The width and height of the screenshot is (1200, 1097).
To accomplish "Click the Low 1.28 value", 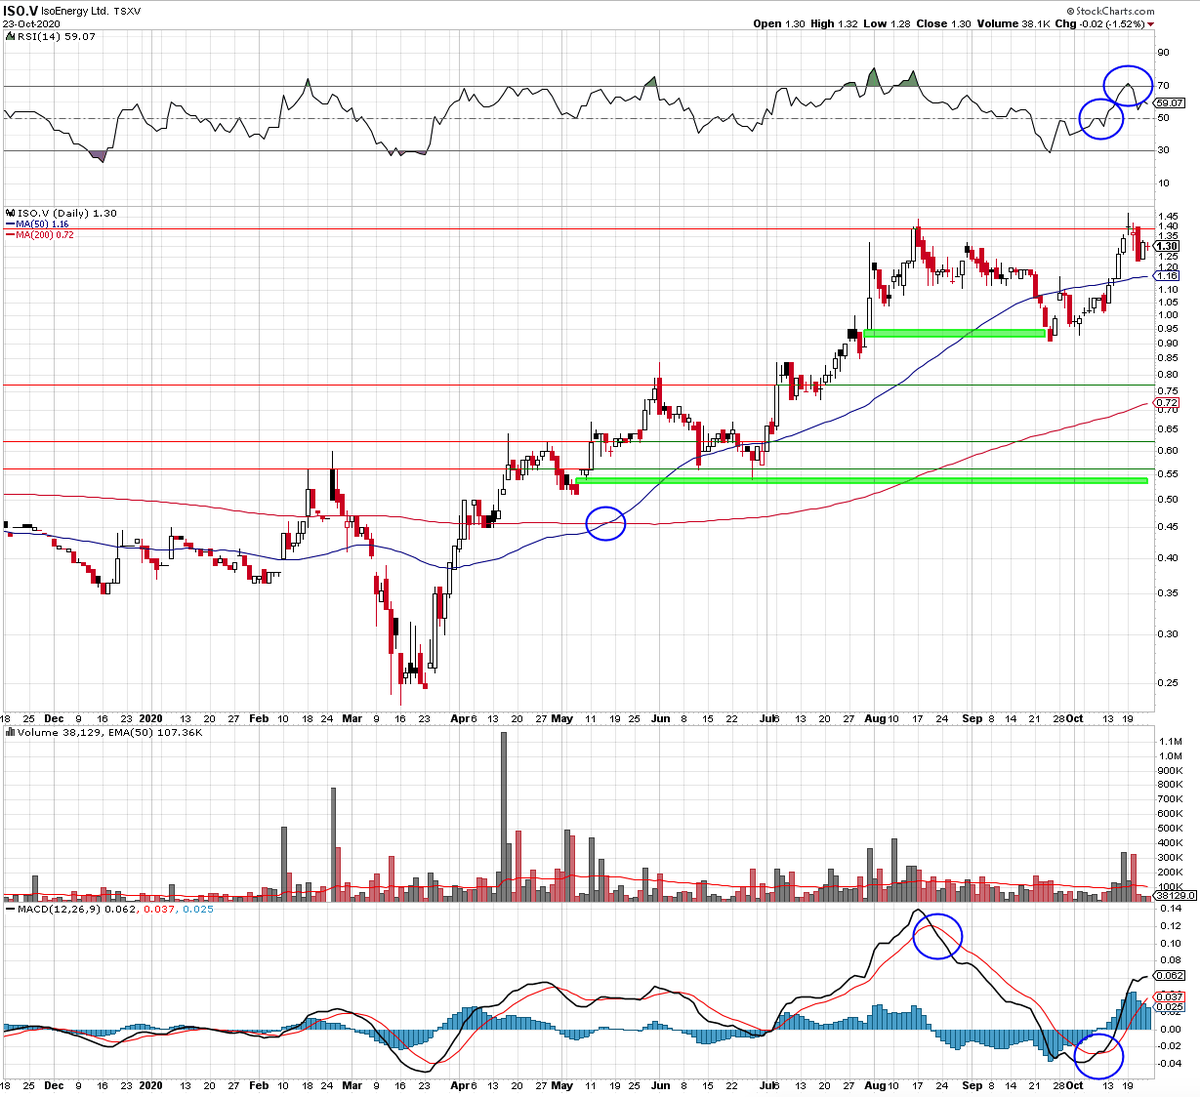I will (887, 24).
